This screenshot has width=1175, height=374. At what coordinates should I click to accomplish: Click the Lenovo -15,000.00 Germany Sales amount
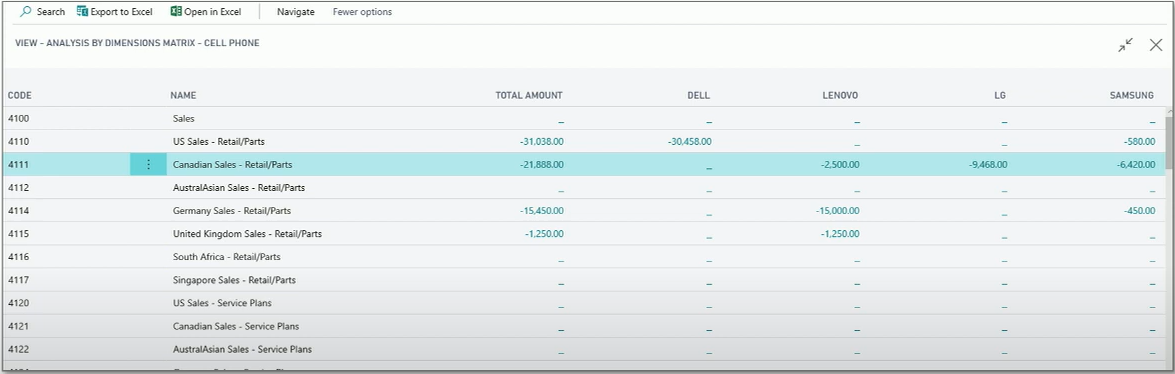(x=835, y=211)
